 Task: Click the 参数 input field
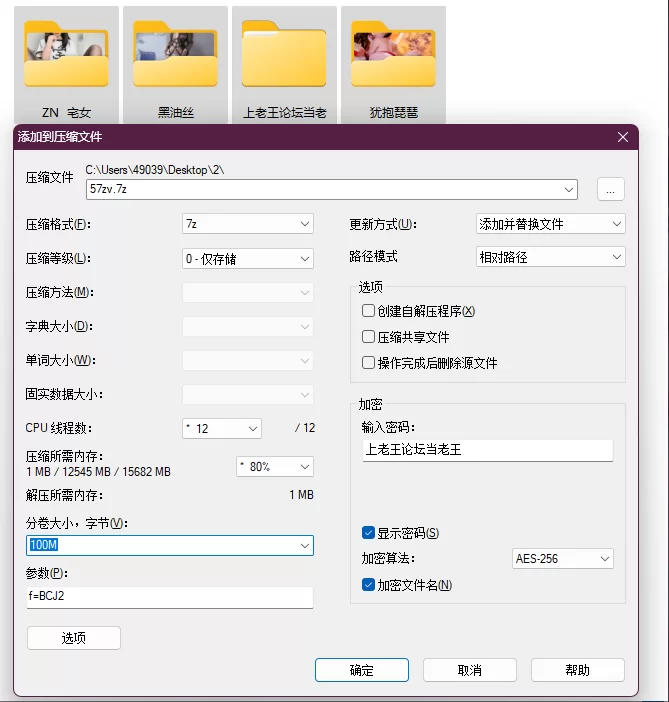coord(169,597)
